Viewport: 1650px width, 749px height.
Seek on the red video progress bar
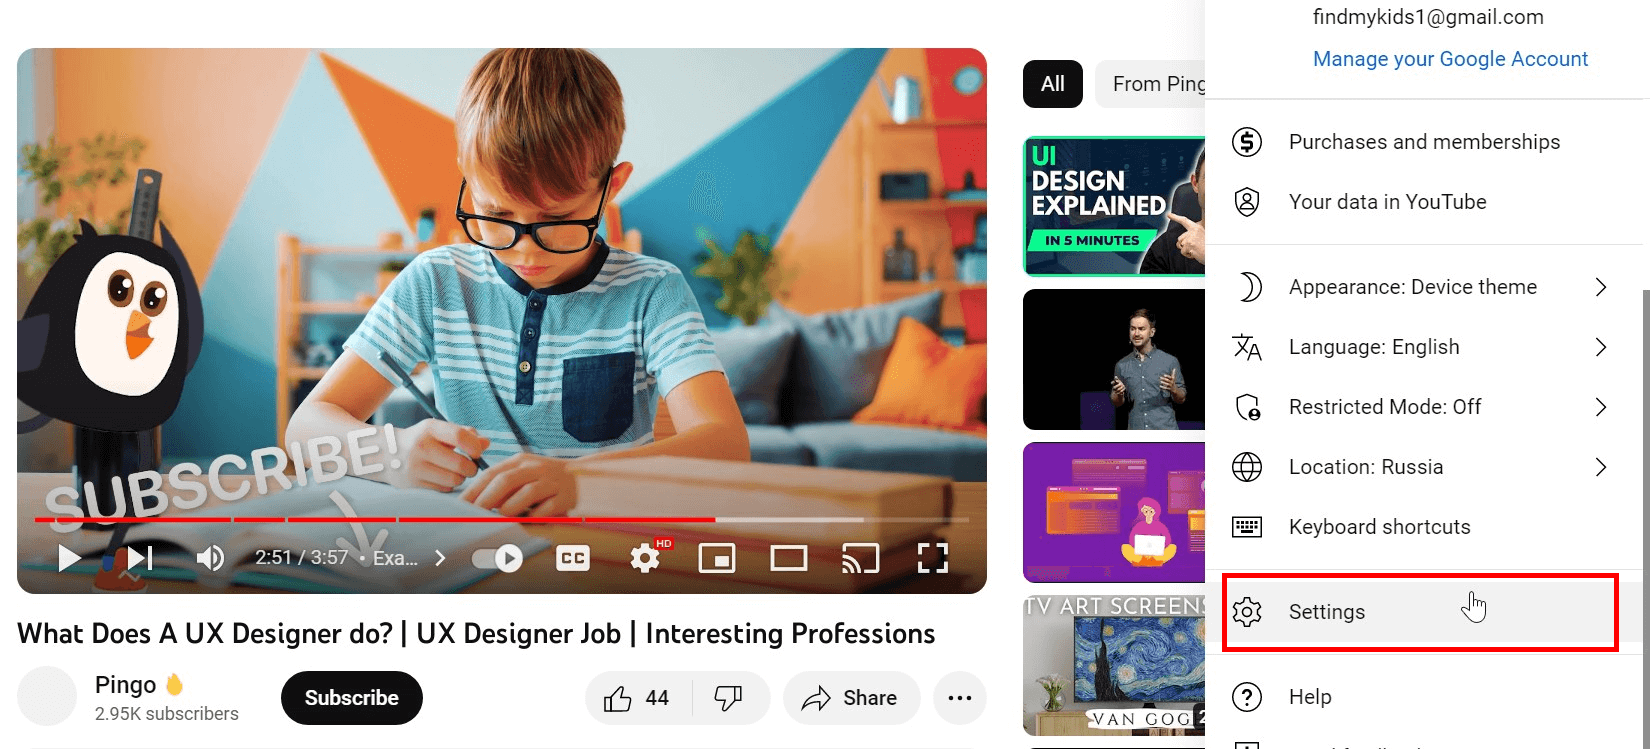tap(400, 520)
